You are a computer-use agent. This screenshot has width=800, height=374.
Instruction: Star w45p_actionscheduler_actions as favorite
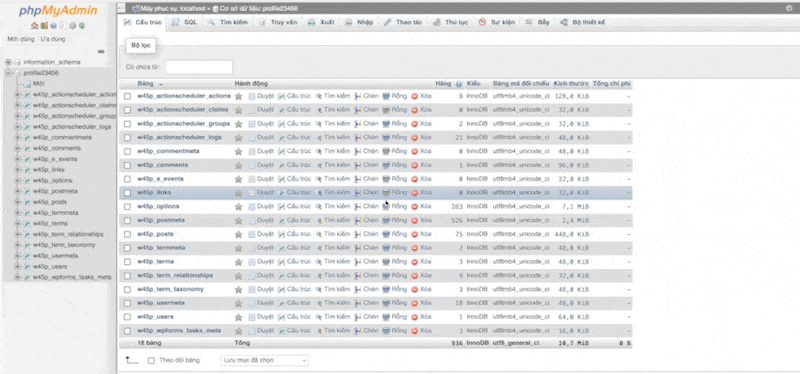click(x=238, y=96)
